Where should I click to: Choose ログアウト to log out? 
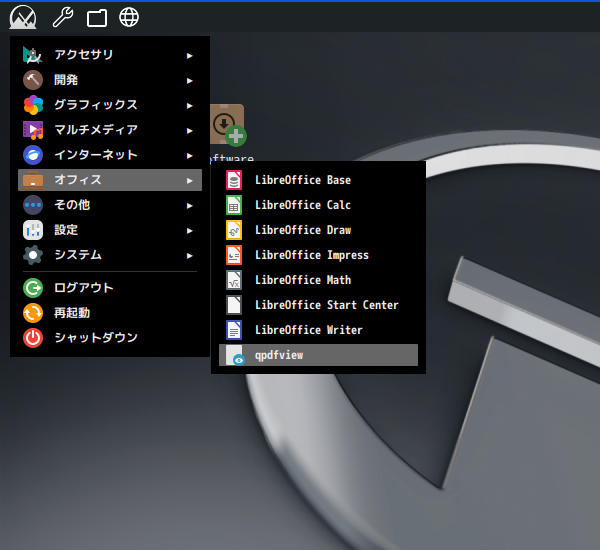pyautogui.click(x=83, y=288)
